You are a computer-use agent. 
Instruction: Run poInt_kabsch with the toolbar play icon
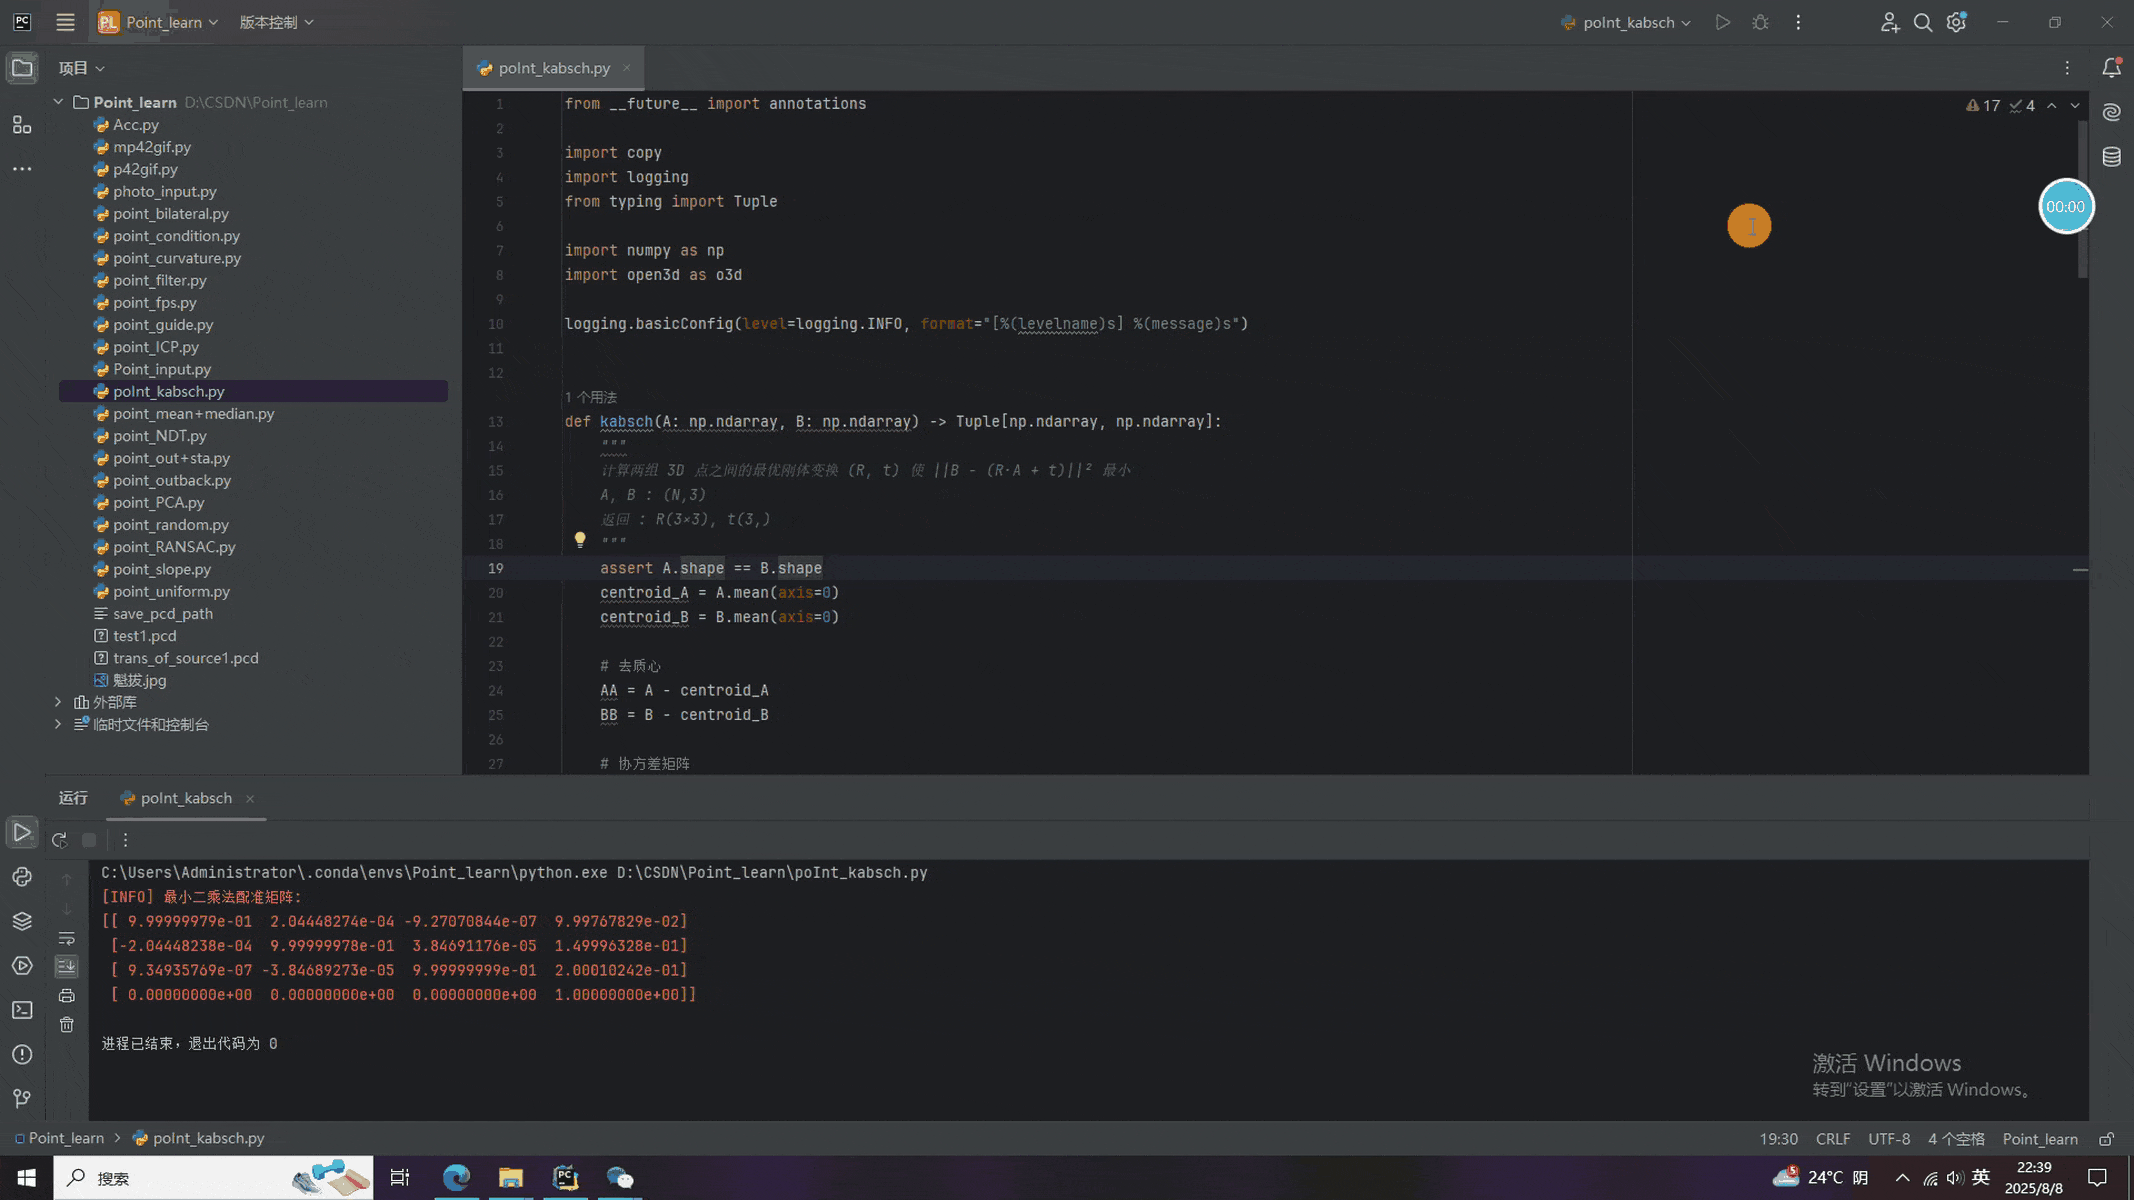(1723, 22)
